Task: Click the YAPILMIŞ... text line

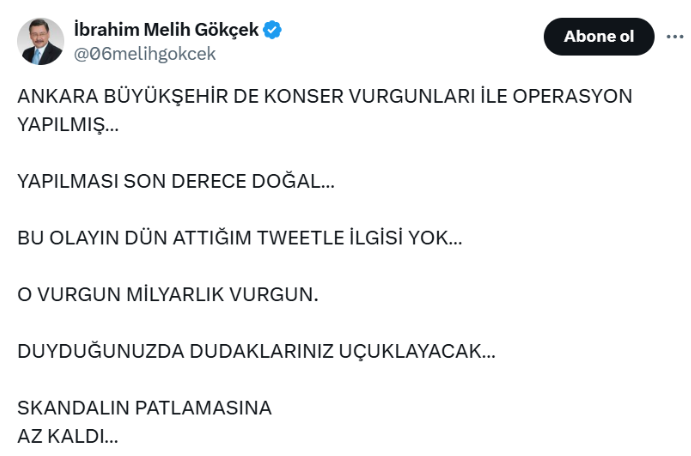Action: point(68,126)
